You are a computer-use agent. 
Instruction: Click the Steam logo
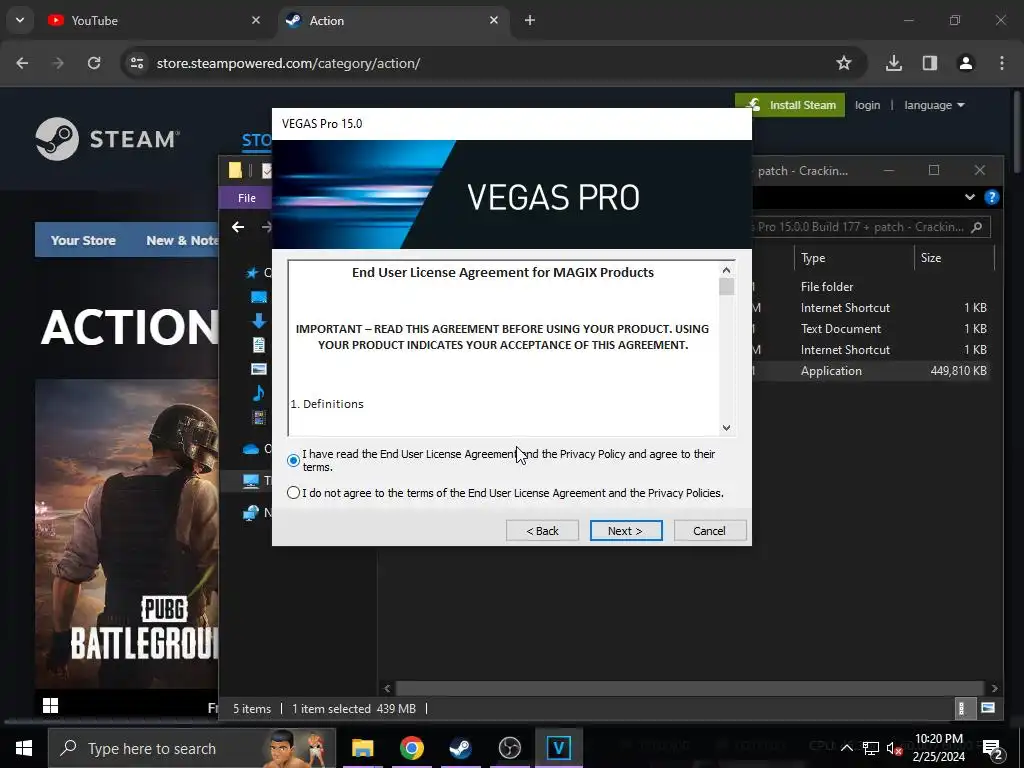(x=108, y=139)
